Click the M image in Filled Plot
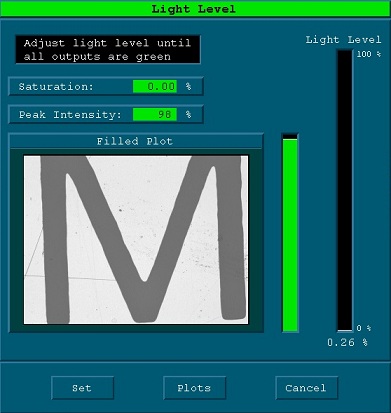Screen dimensions: 391x413 136,240
